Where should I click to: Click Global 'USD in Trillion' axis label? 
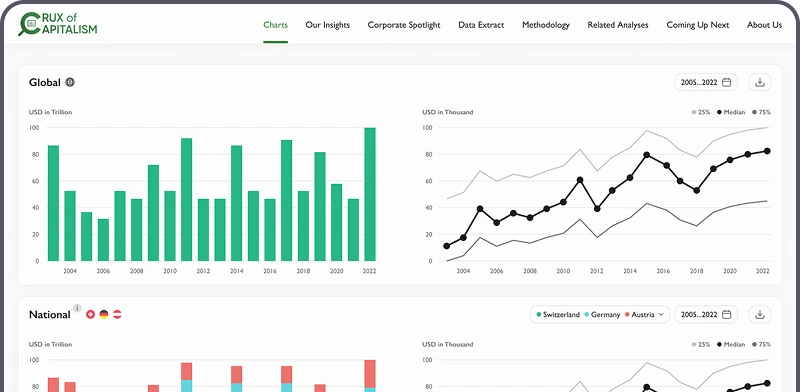[51, 112]
